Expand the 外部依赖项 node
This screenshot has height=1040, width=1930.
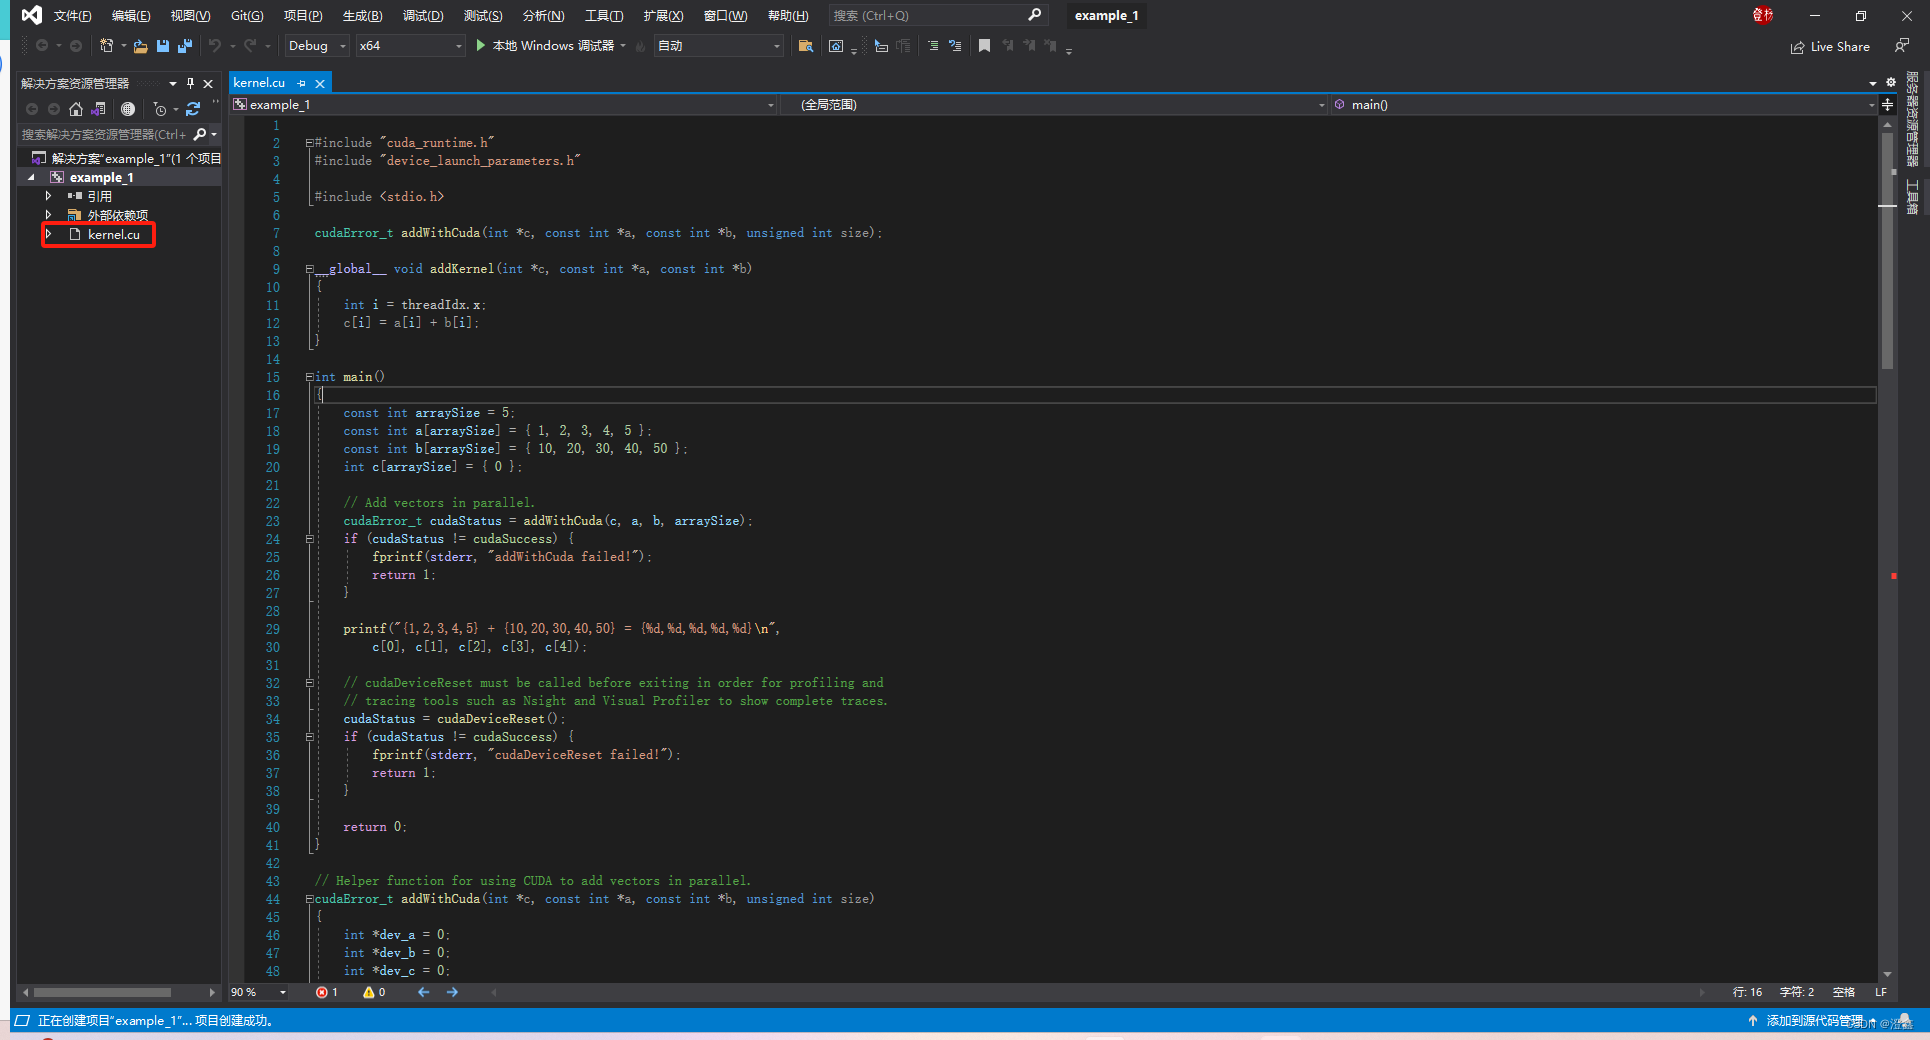(48, 214)
